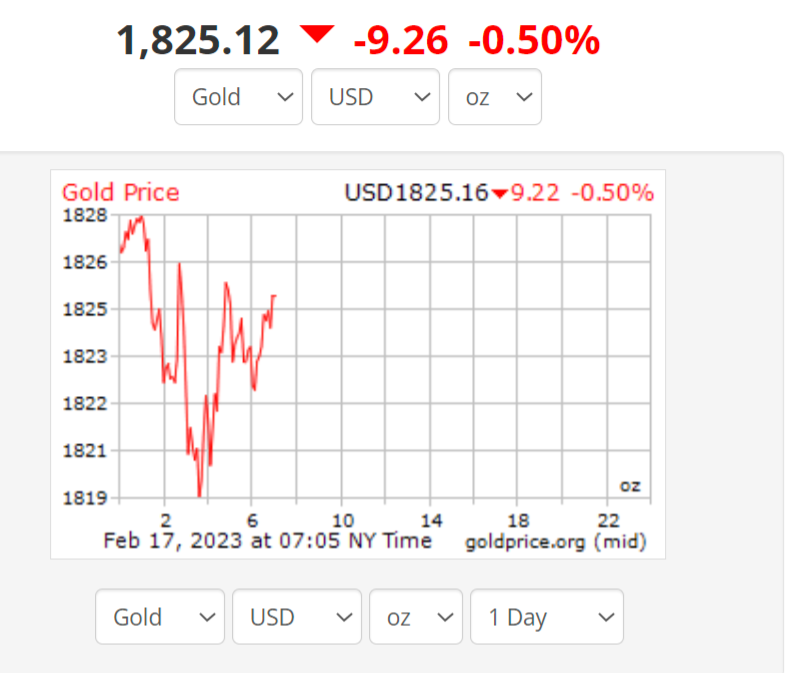This screenshot has width=787, height=673.
Task: Expand the oz unit dropdown below the chart
Action: point(415,617)
